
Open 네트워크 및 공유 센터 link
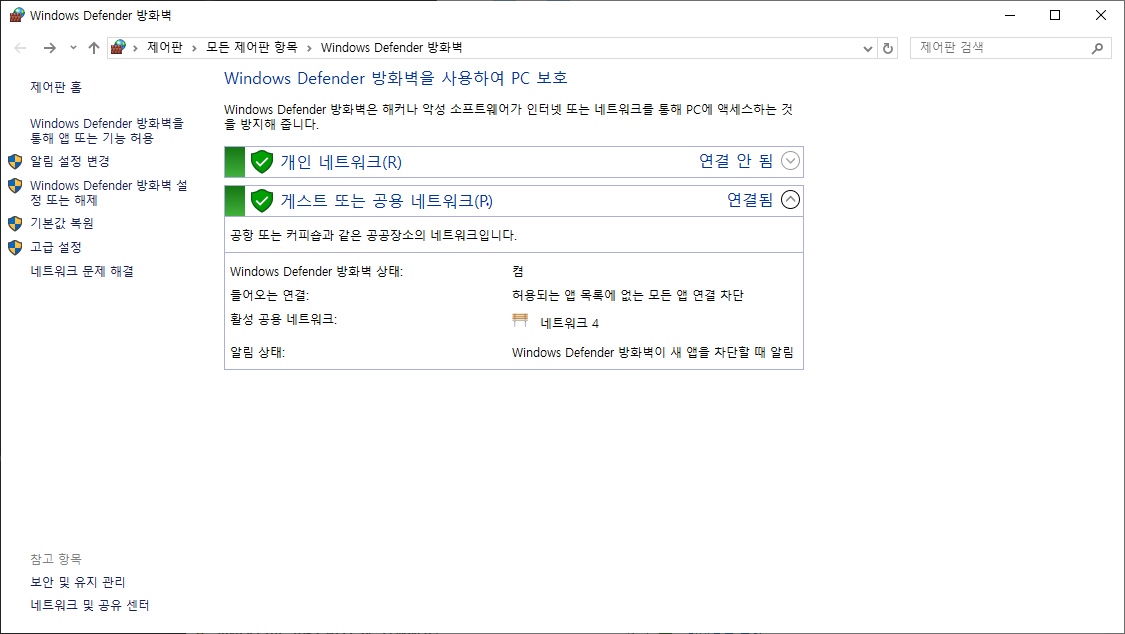click(x=90, y=605)
